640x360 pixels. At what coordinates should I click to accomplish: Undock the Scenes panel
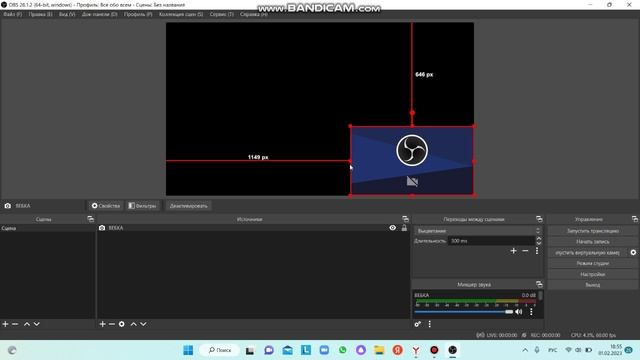click(90, 219)
